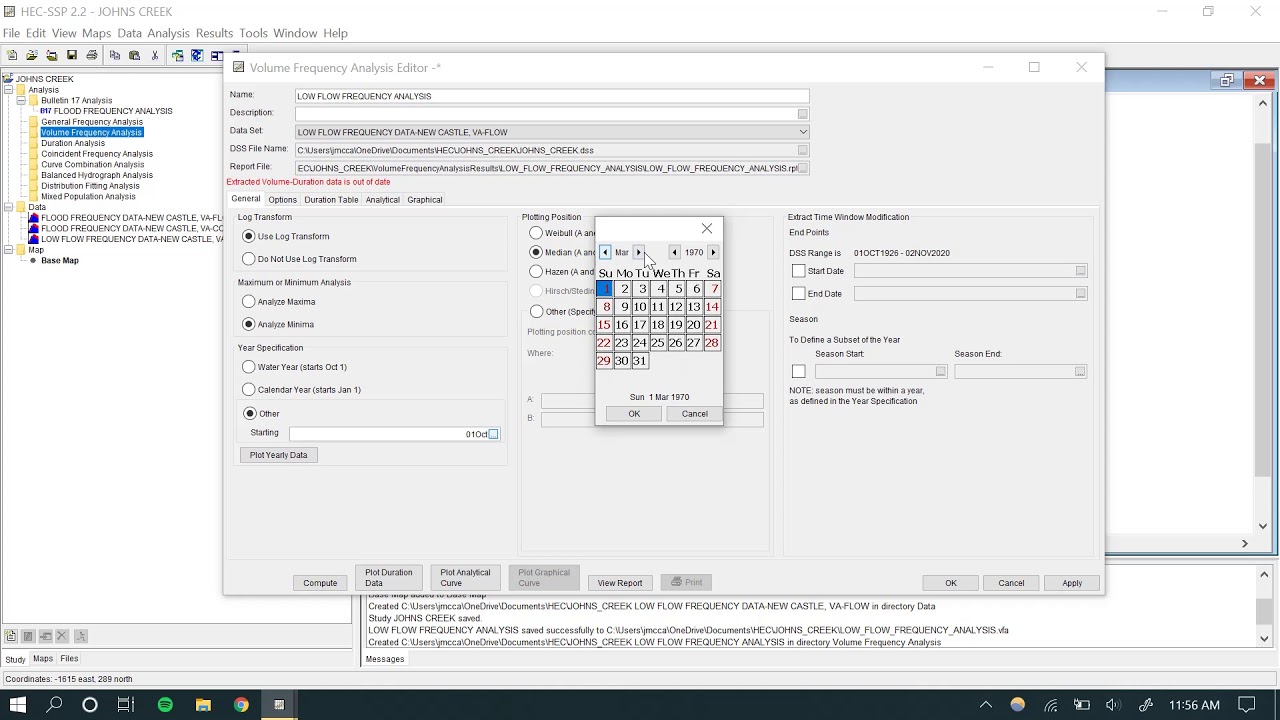Switch to the Options tab
Screen dimensions: 1280x720
point(282,200)
